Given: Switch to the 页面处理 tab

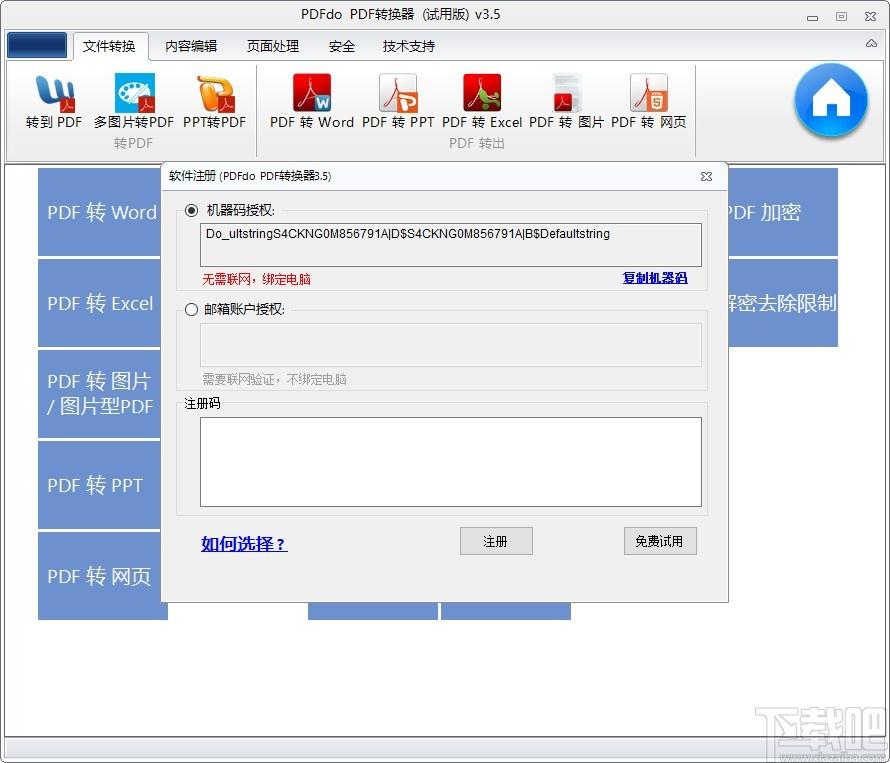Looking at the screenshot, I should [273, 46].
